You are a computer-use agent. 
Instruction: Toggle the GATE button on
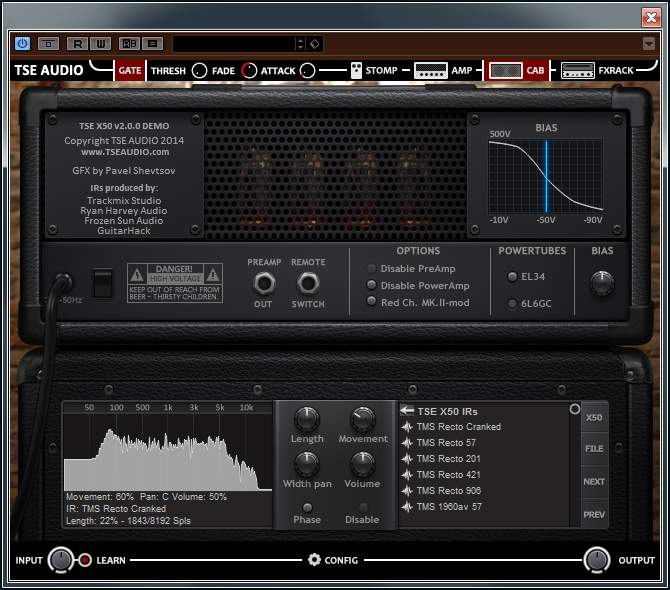click(x=130, y=71)
